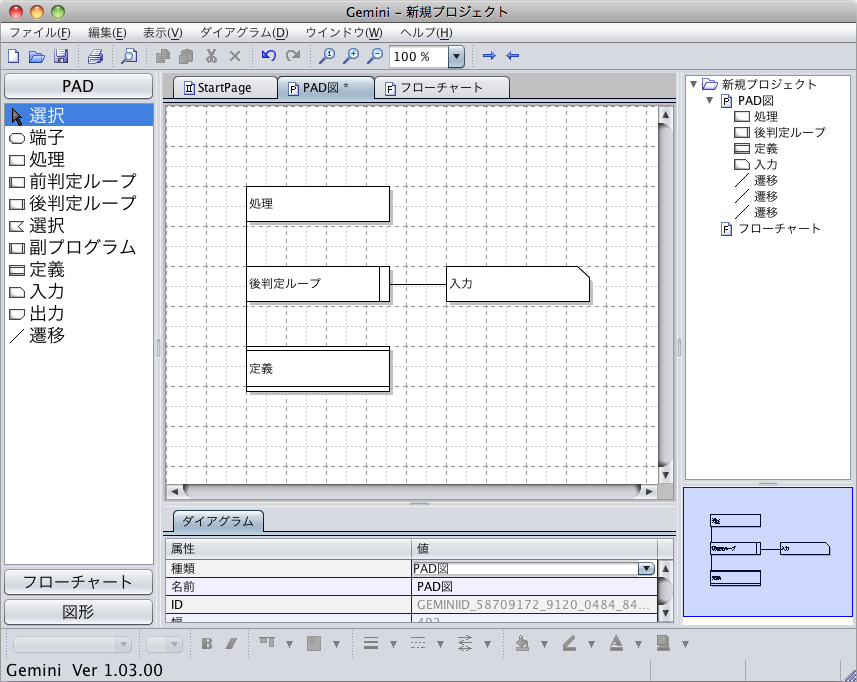Screen dimensions: 857x682
Task: Click the blue left arrow icon
Action: 513,56
